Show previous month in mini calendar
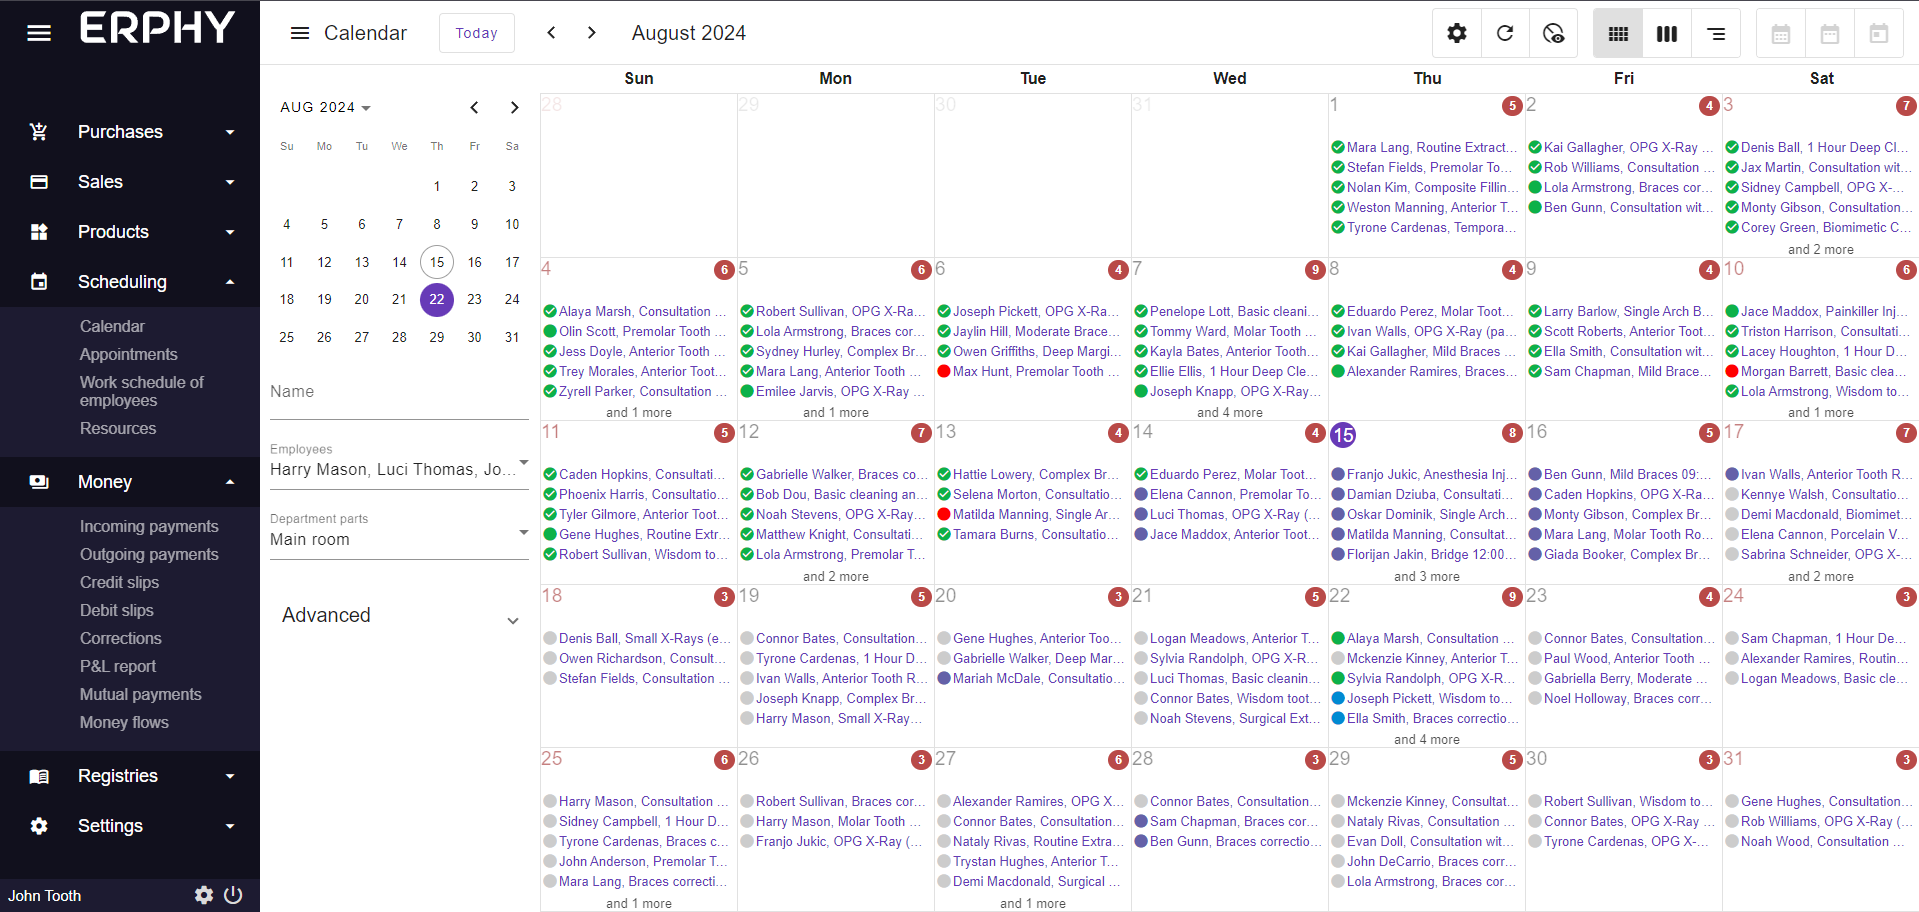This screenshot has width=1919, height=912. point(475,107)
